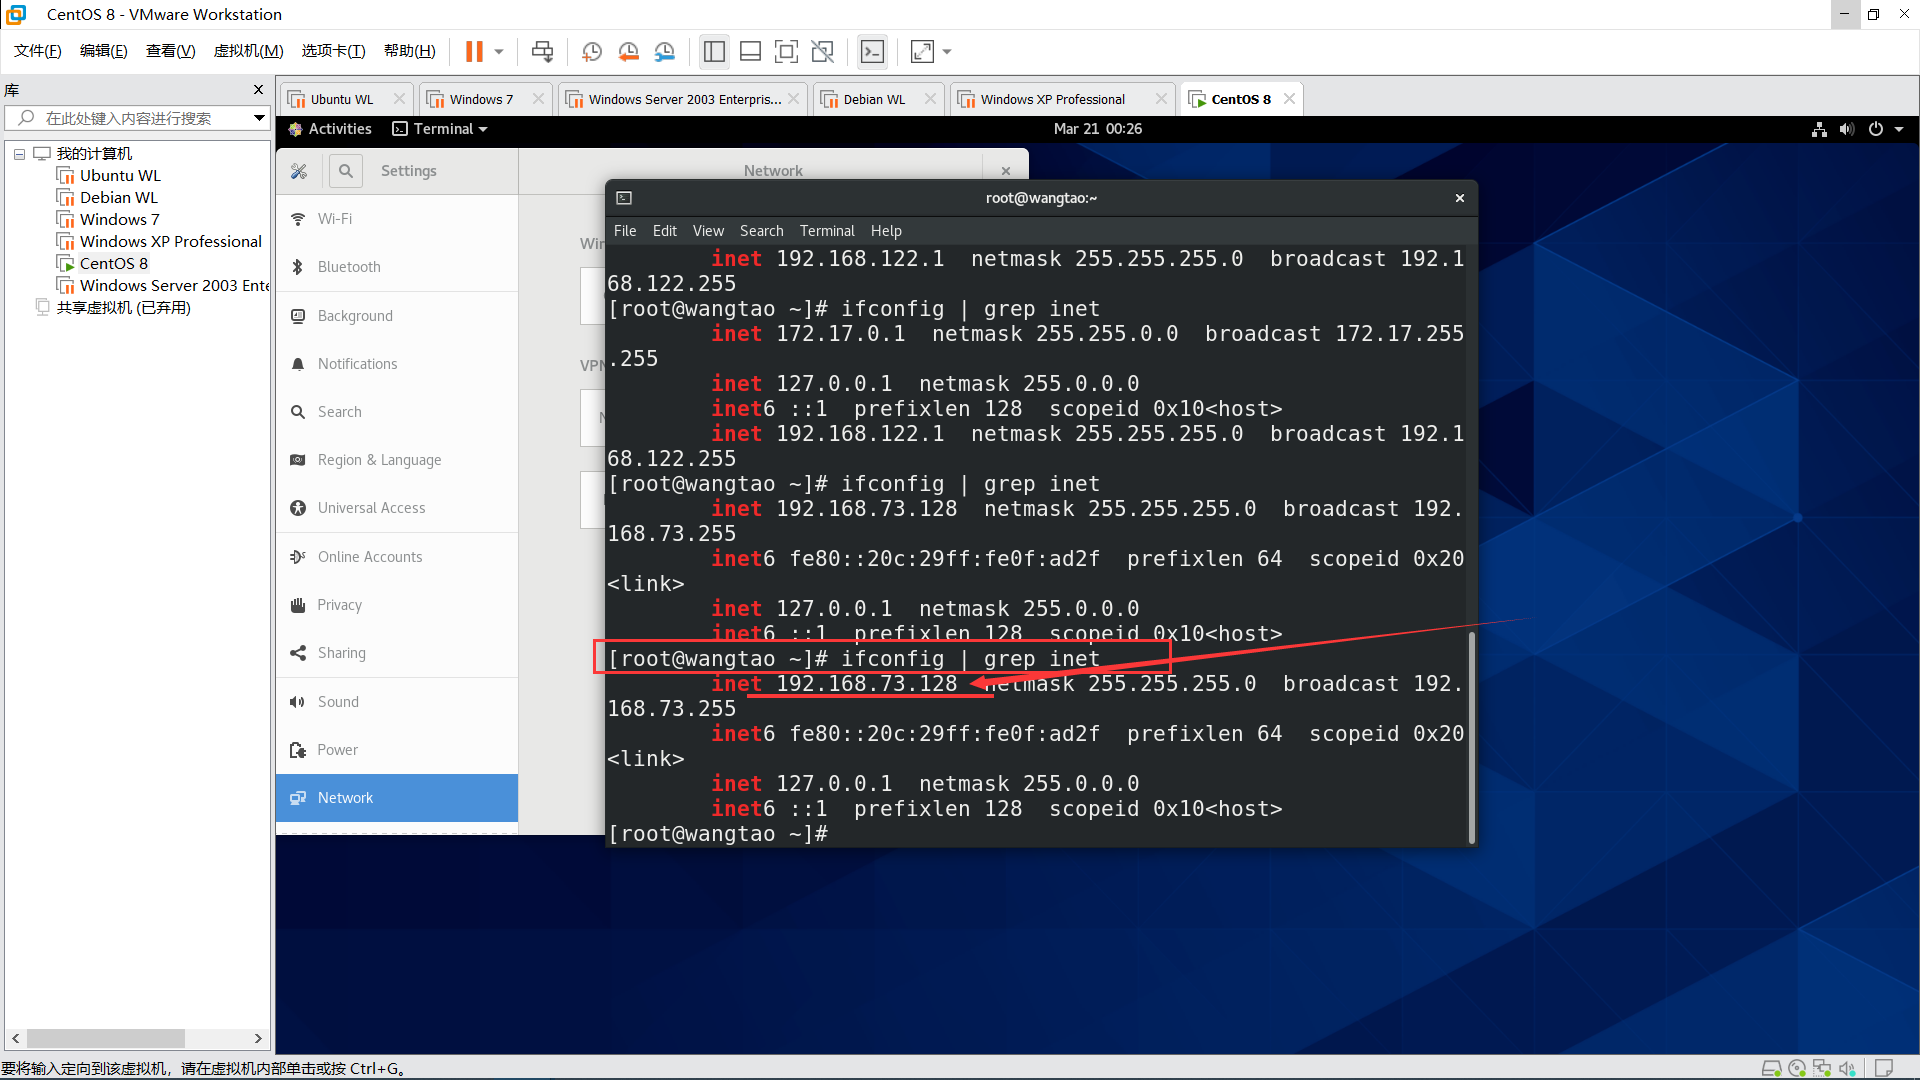
Task: Open the snapshot manager wrench-clock icon
Action: [665, 51]
